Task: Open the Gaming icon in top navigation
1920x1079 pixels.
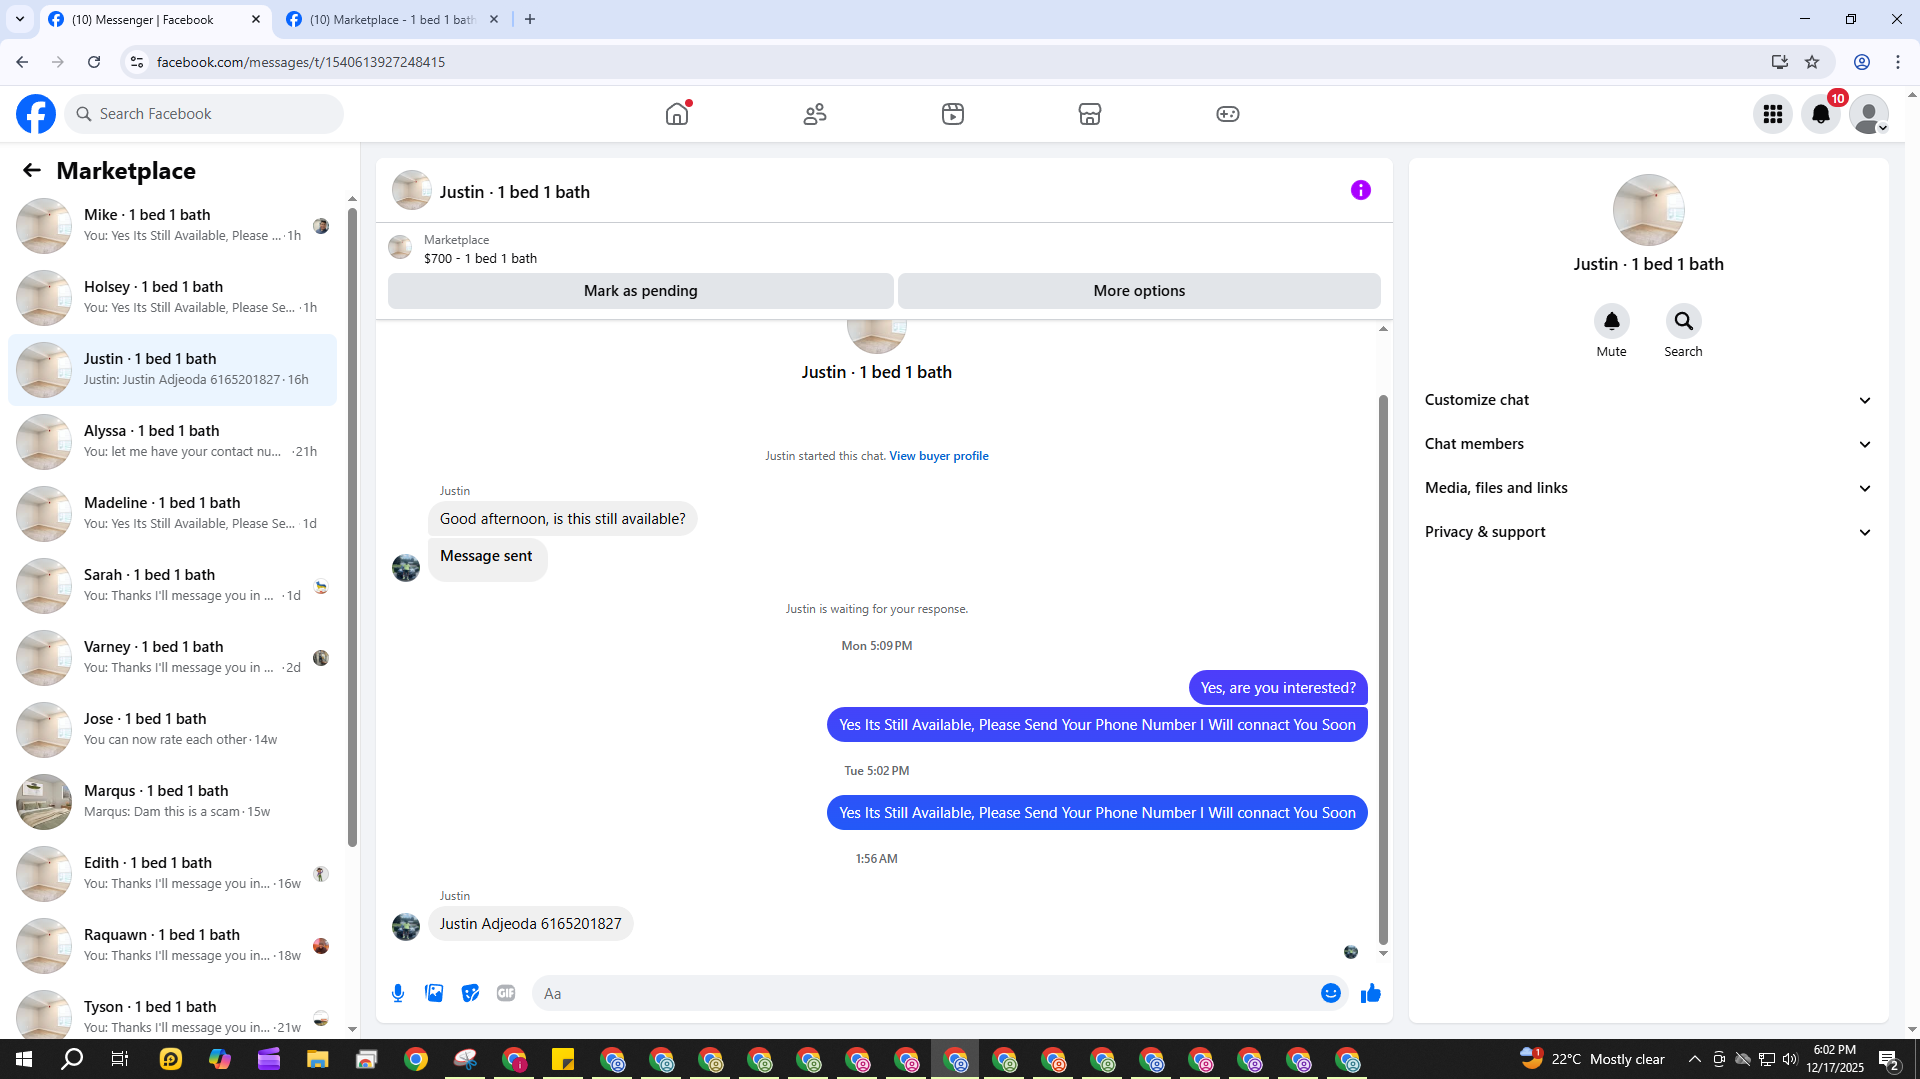Action: (x=1228, y=114)
